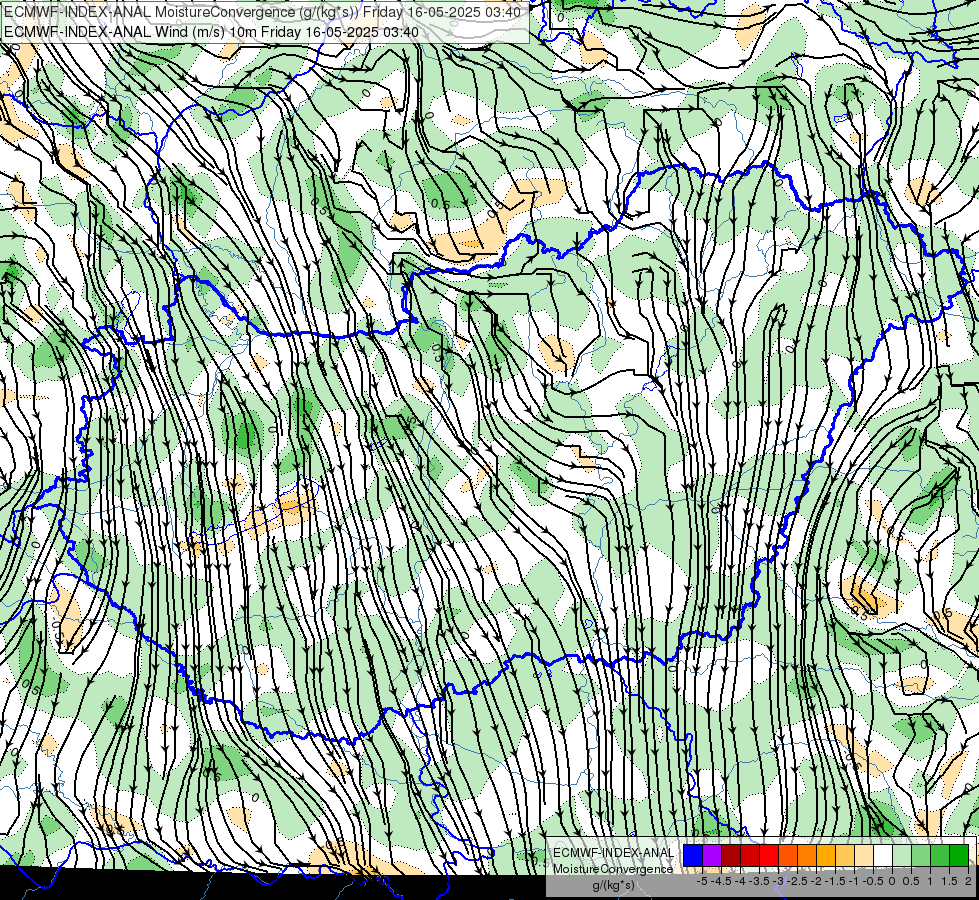The image size is (979, 900).
Task: Click the ECMWF-INDEX-ANAL label in the legend
Action: (614, 853)
